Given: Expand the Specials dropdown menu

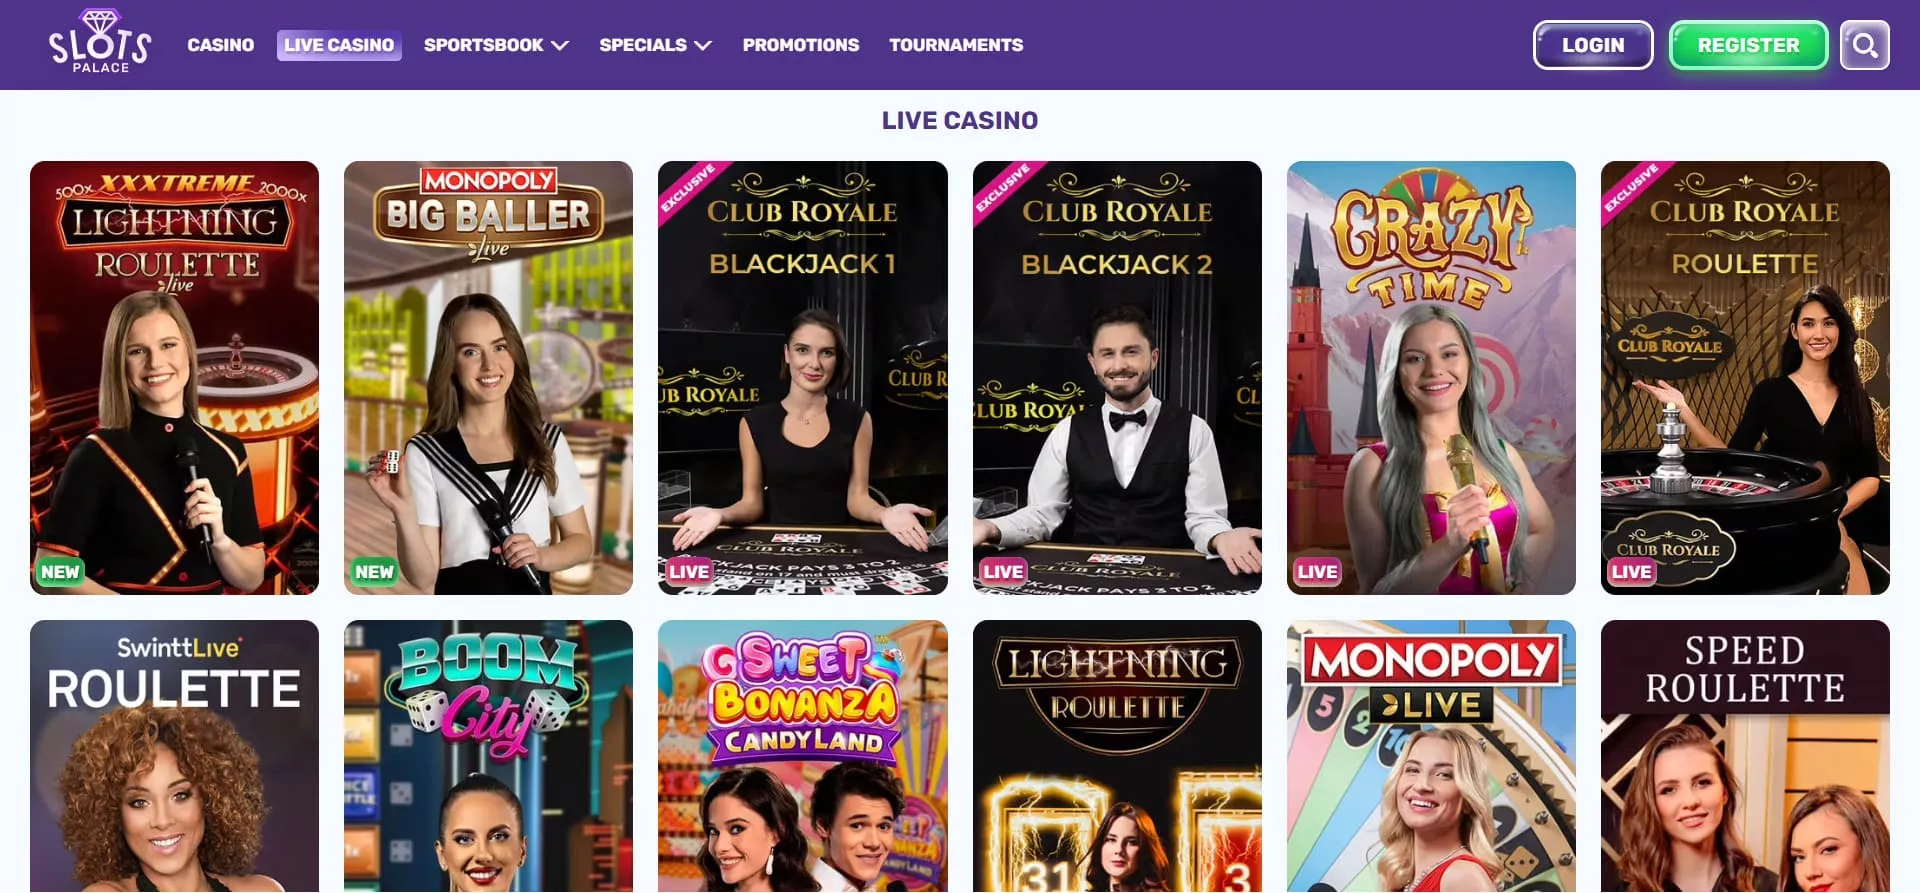Looking at the screenshot, I should coord(655,45).
